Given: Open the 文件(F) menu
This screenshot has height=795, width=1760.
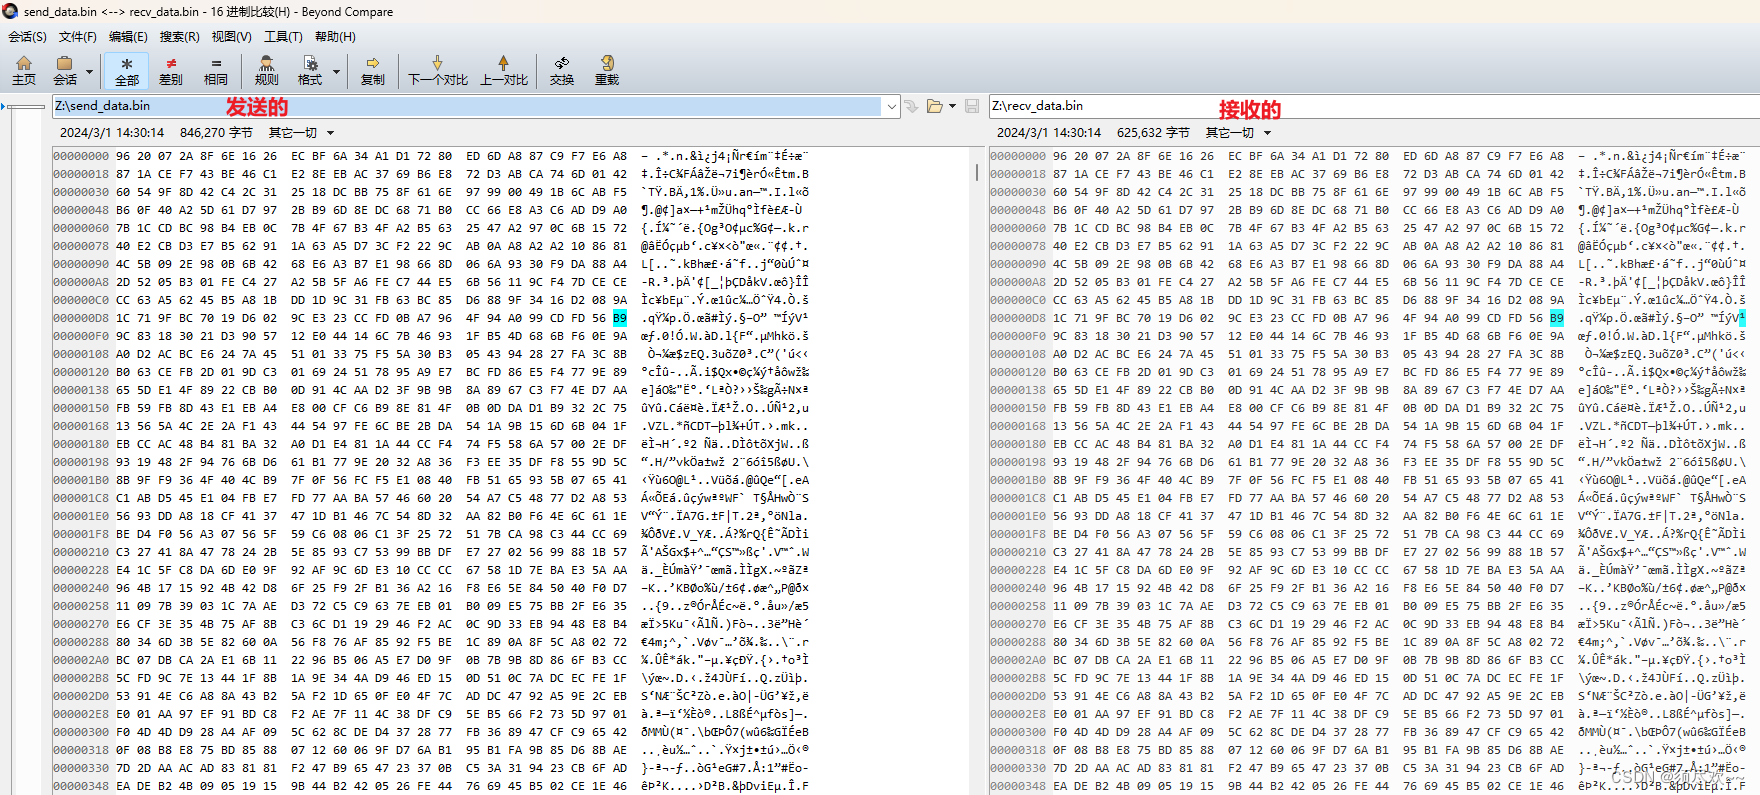Looking at the screenshot, I should click(78, 37).
